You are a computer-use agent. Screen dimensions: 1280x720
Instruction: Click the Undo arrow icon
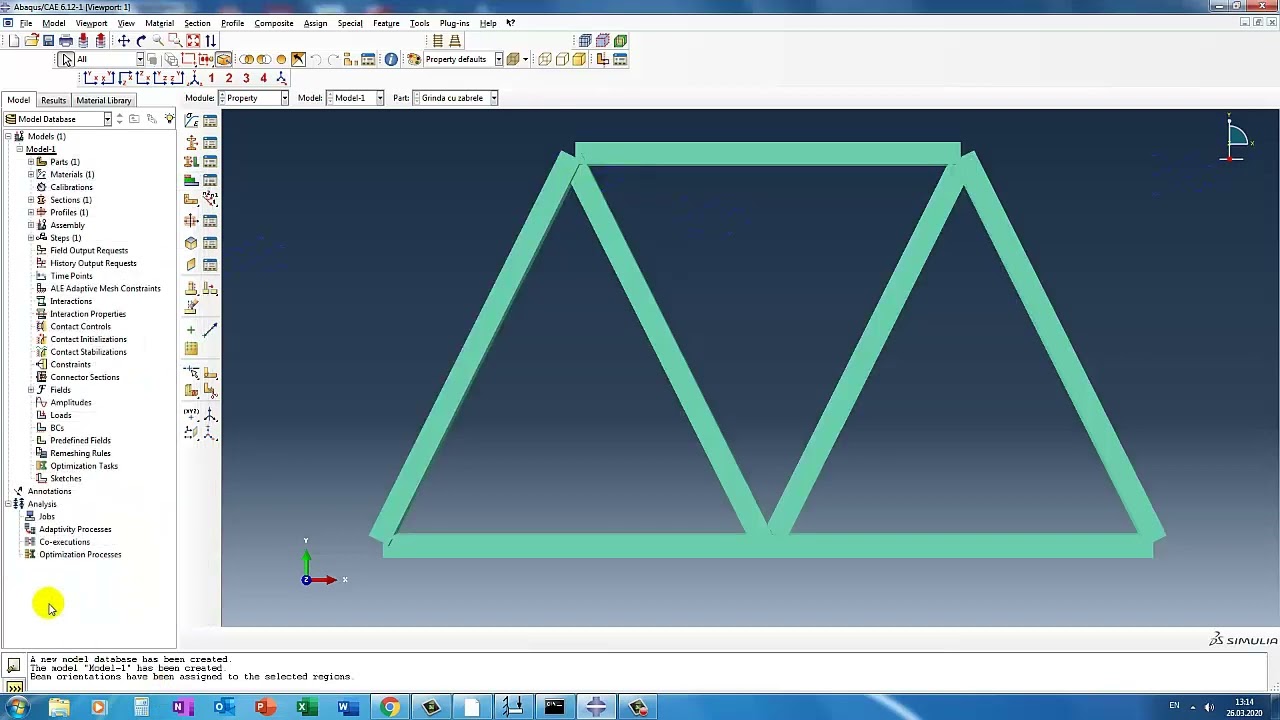[x=315, y=59]
